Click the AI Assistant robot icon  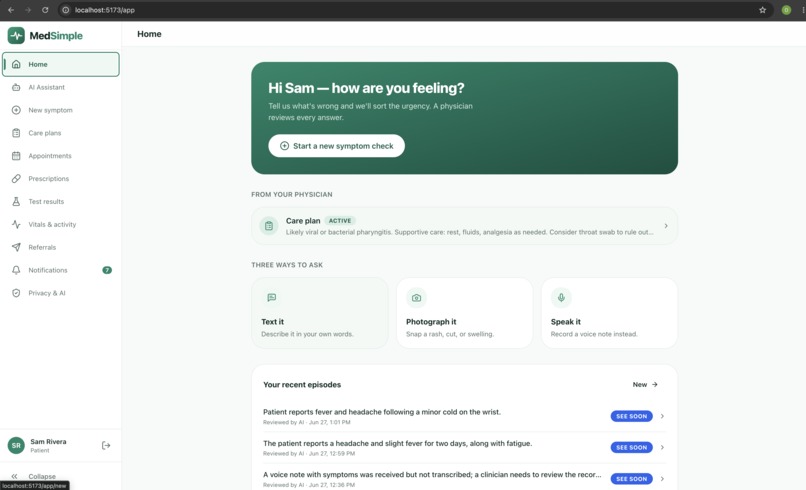pyautogui.click(x=16, y=87)
